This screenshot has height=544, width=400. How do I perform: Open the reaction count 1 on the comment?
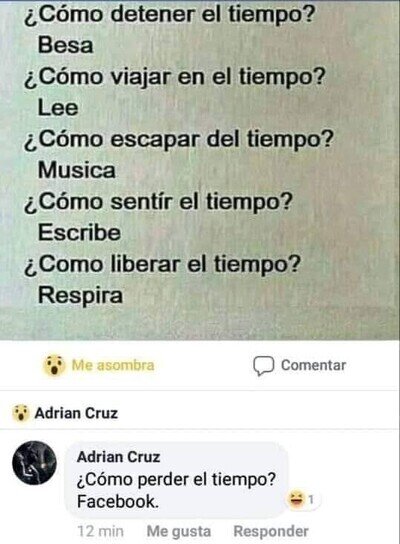(311, 500)
